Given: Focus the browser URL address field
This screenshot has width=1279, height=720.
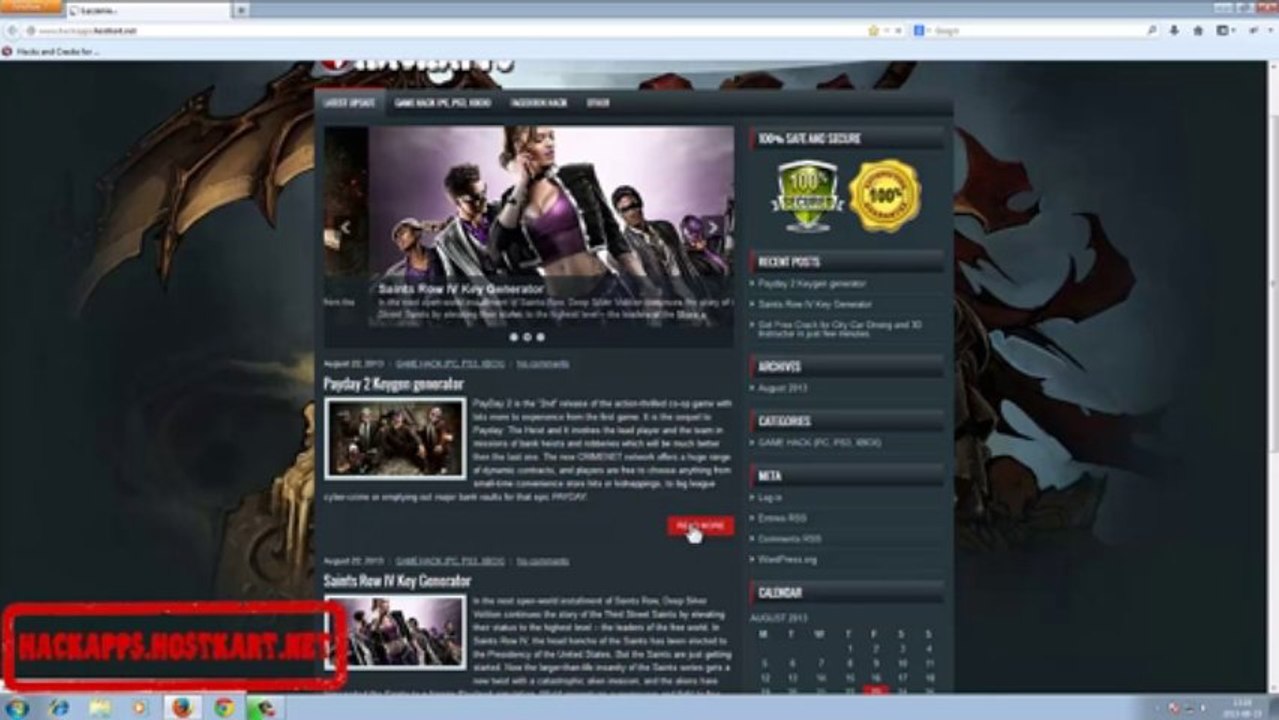Looking at the screenshot, I should click(x=448, y=31).
